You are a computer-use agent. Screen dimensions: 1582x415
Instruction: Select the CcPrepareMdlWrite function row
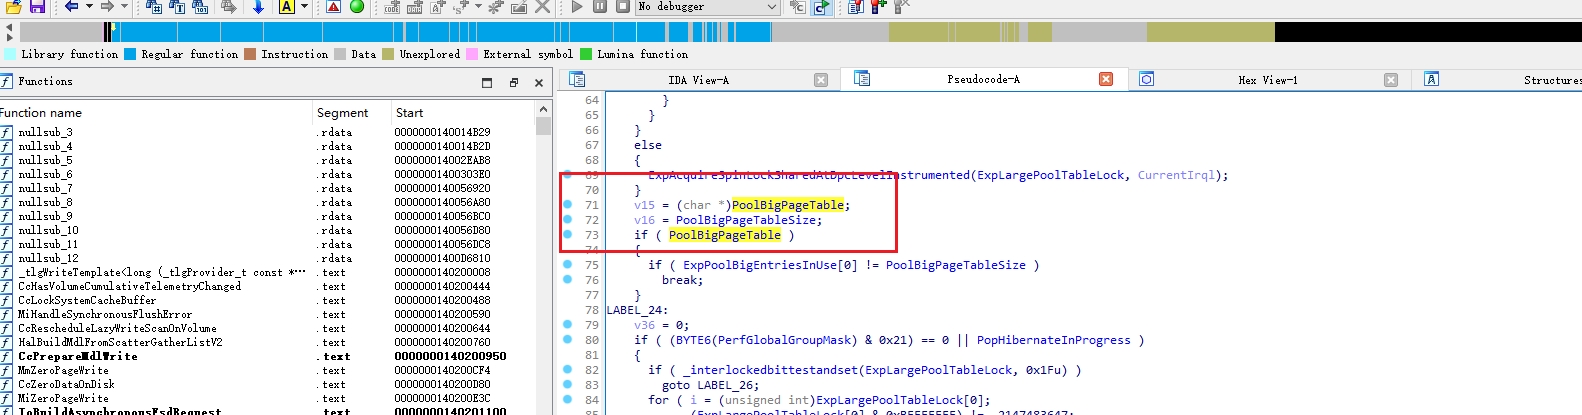pos(268,356)
